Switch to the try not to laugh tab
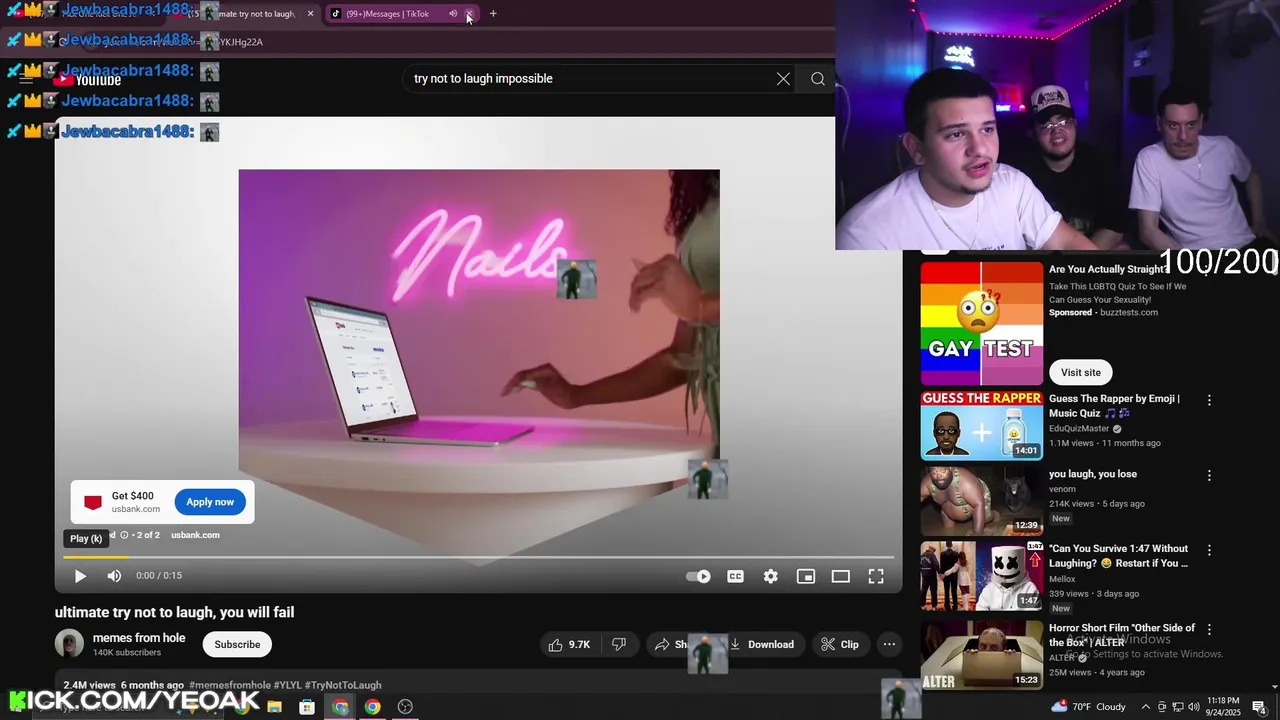Screen dimensions: 1280x720 pyautogui.click(x=250, y=14)
